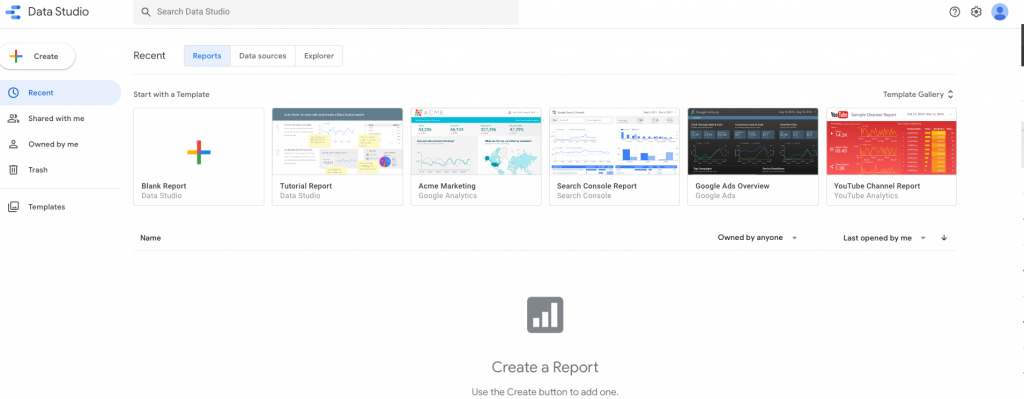
Task: Click the 'Google Ads Overview' title text
Action: (x=733, y=186)
